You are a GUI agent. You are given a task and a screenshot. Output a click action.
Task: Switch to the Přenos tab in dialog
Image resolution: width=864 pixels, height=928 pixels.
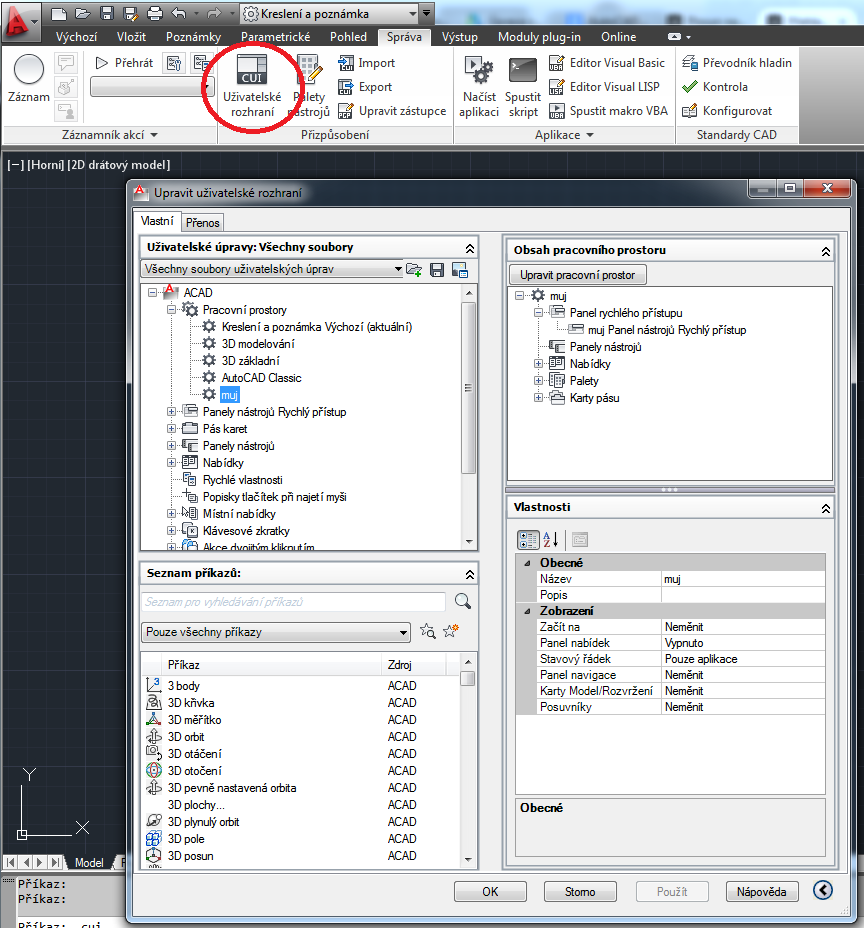[x=202, y=223]
